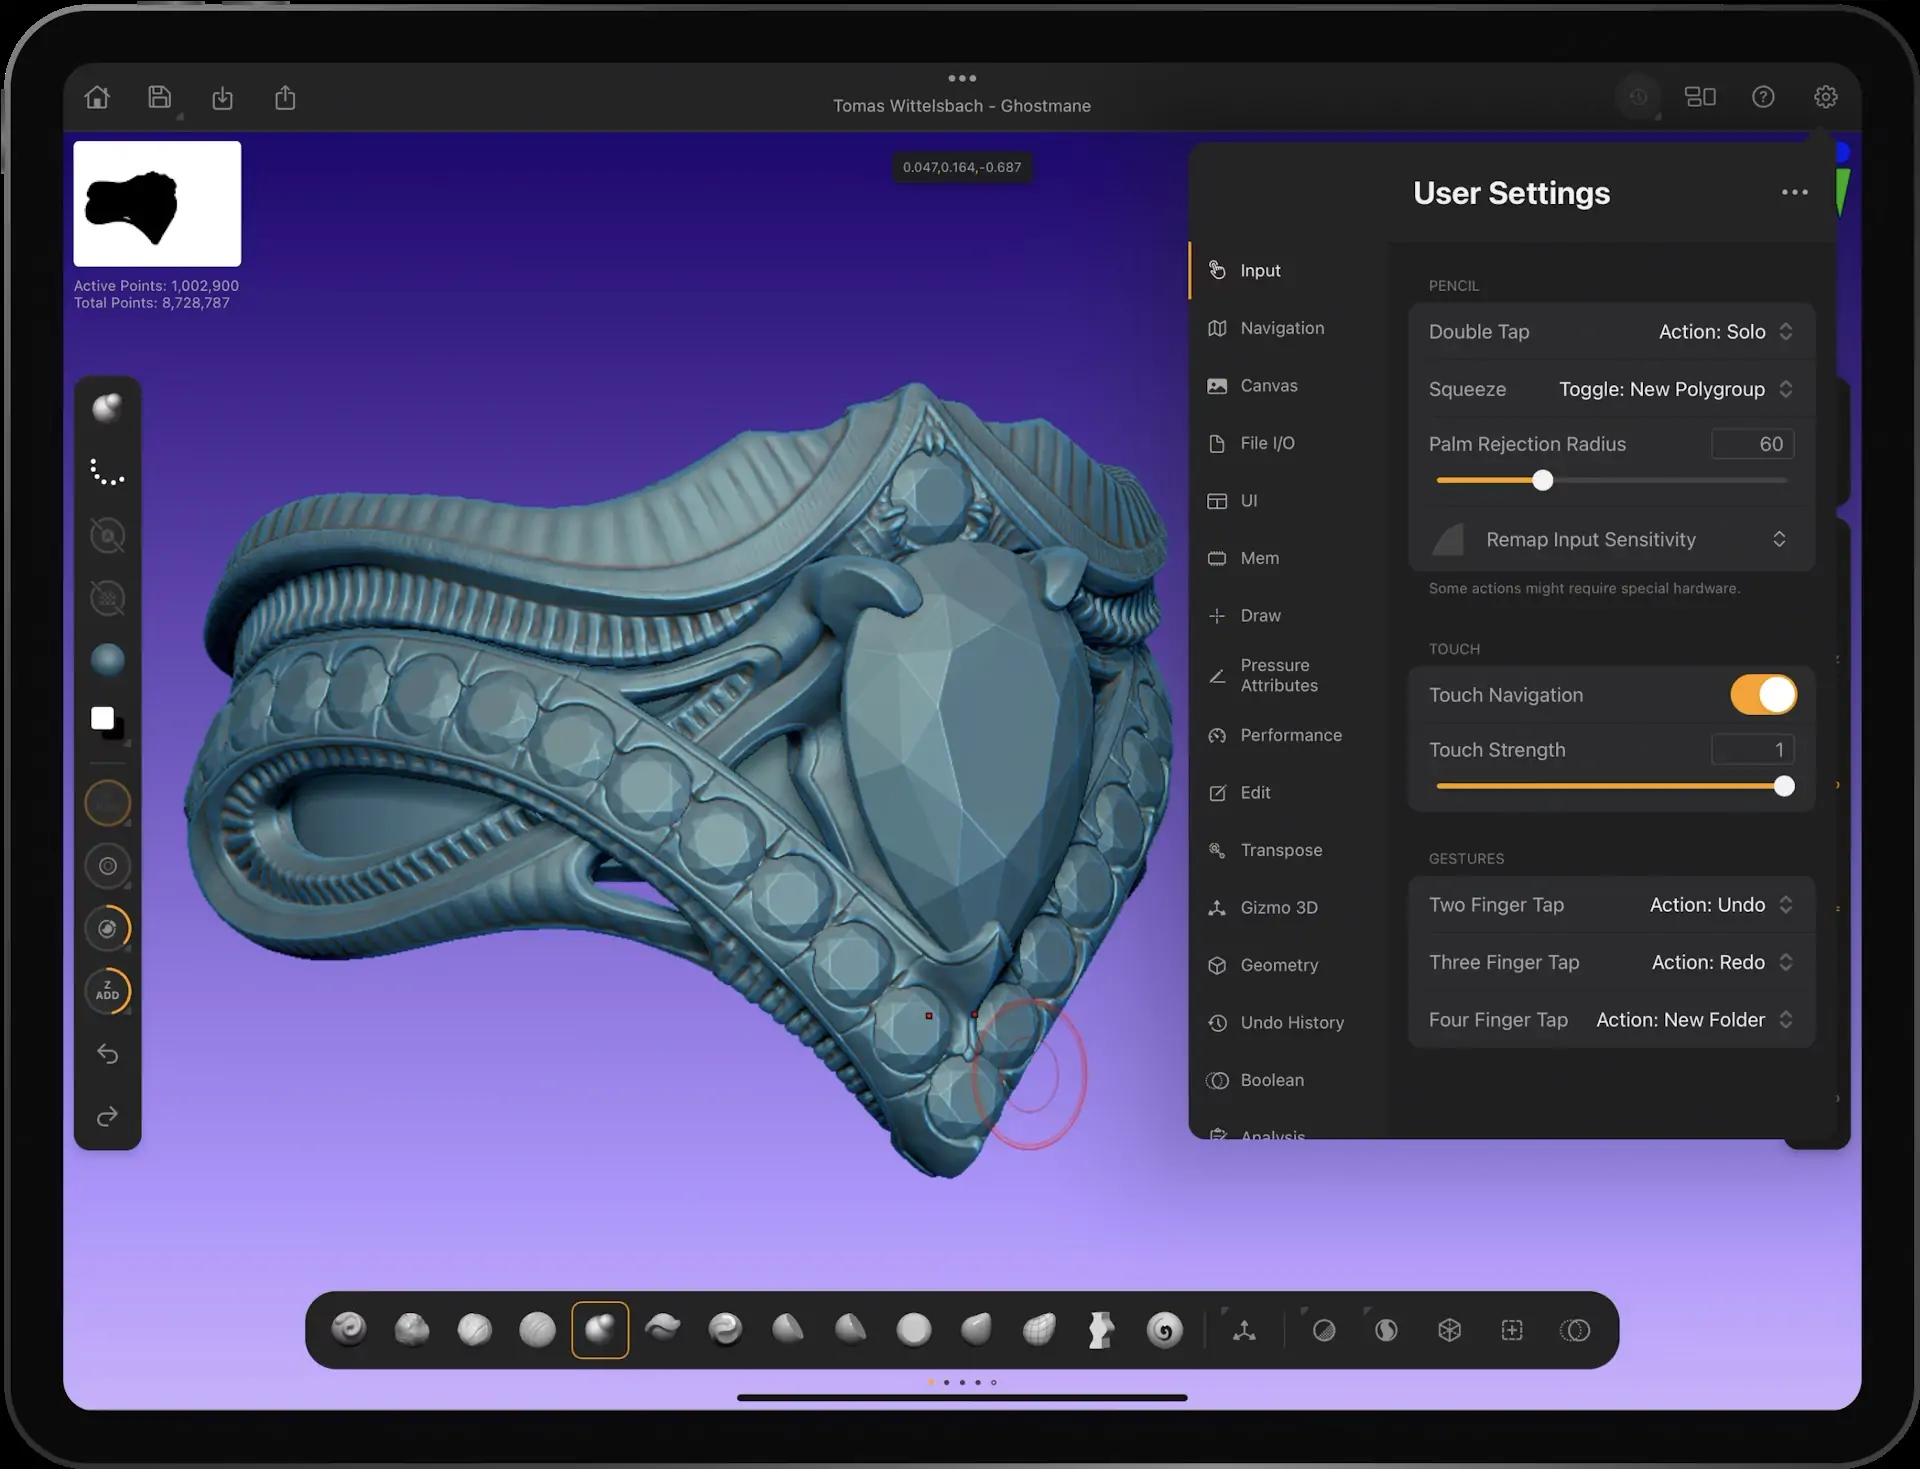Open the Pressure Attributes settings tab
The width and height of the screenshot is (1920, 1469).
(1278, 676)
